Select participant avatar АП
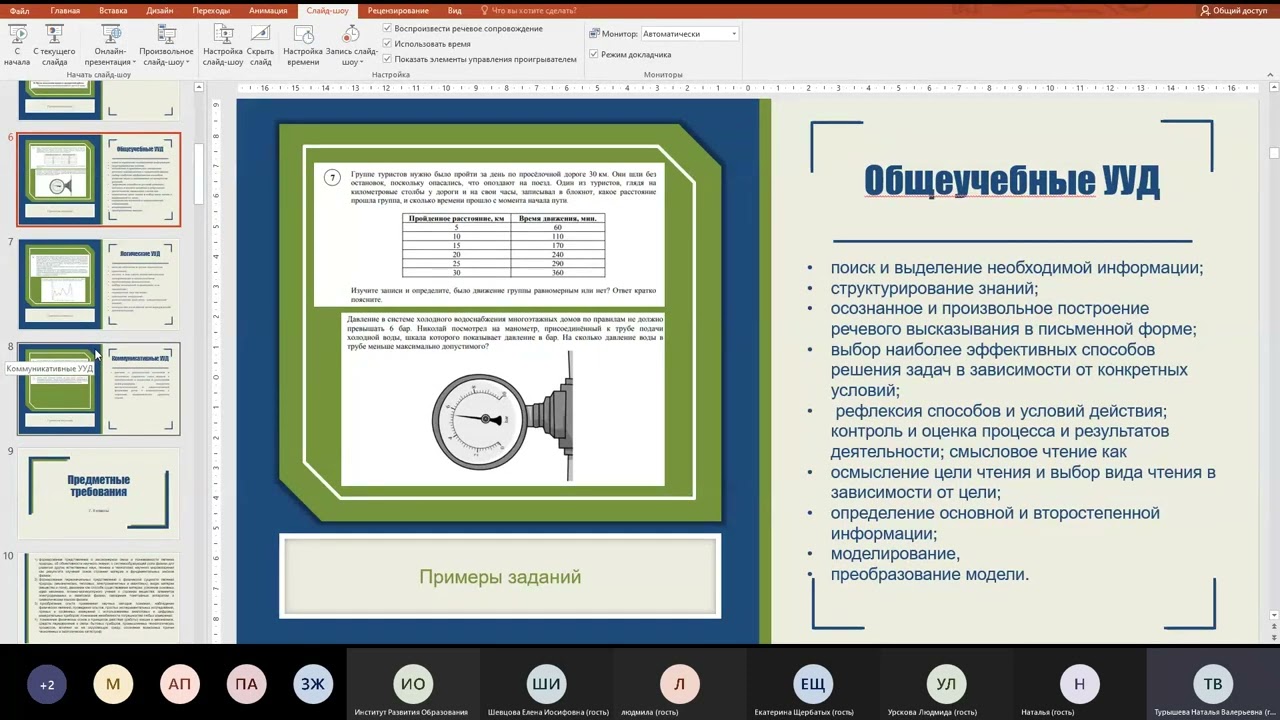This screenshot has height=720, width=1280. tap(180, 684)
